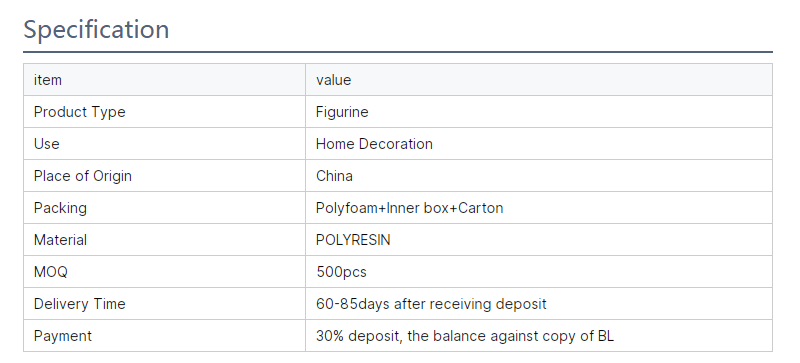This screenshot has width=800, height=363.
Task: Click the Delivery Time label
Action: [x=80, y=304]
